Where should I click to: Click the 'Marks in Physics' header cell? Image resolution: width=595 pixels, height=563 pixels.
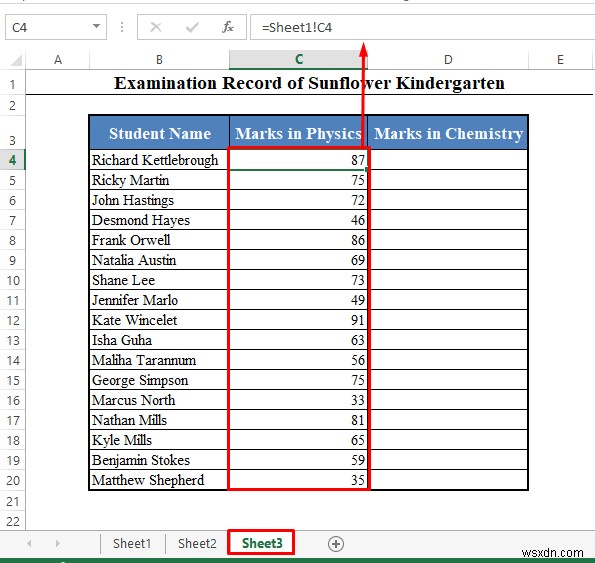298,133
